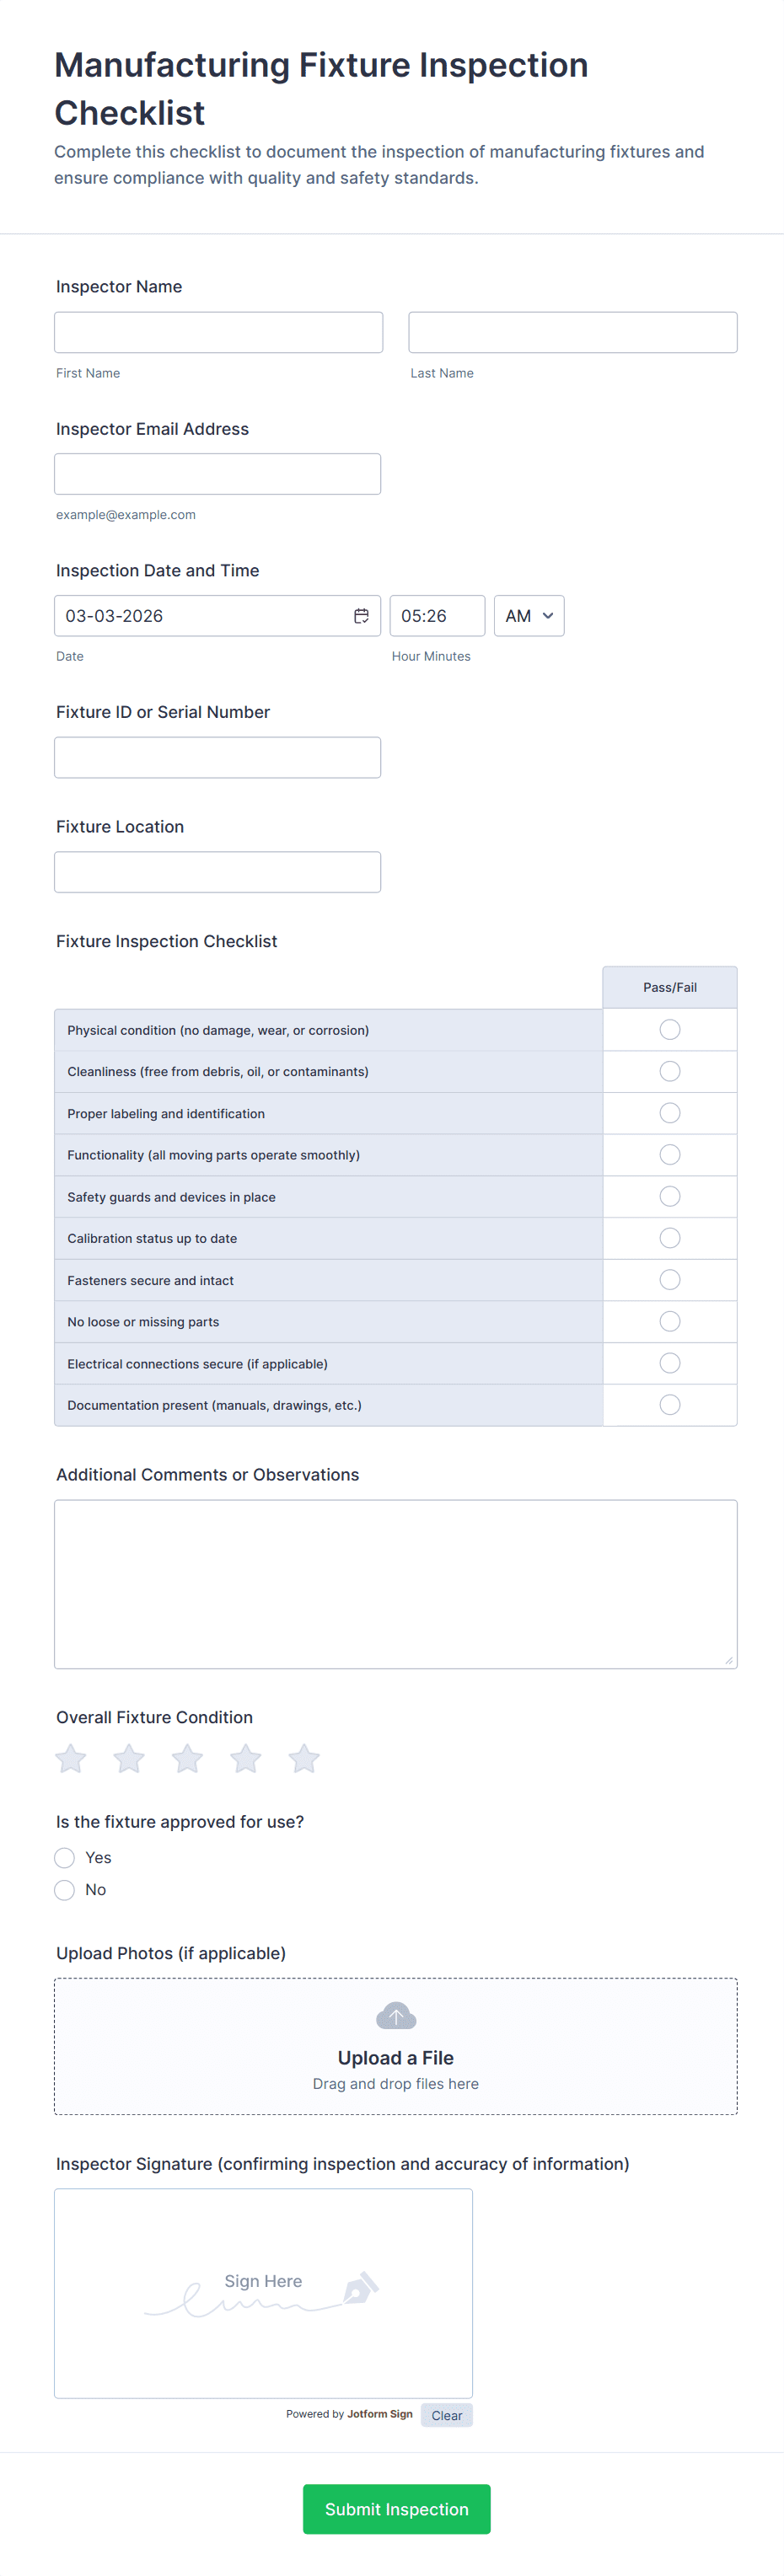Click the First Name input field

tap(218, 332)
